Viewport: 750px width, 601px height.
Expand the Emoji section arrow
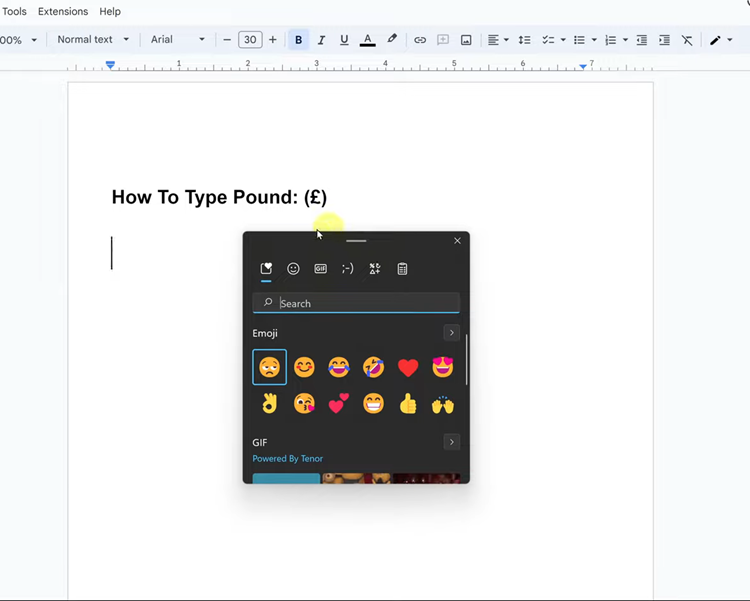(452, 333)
